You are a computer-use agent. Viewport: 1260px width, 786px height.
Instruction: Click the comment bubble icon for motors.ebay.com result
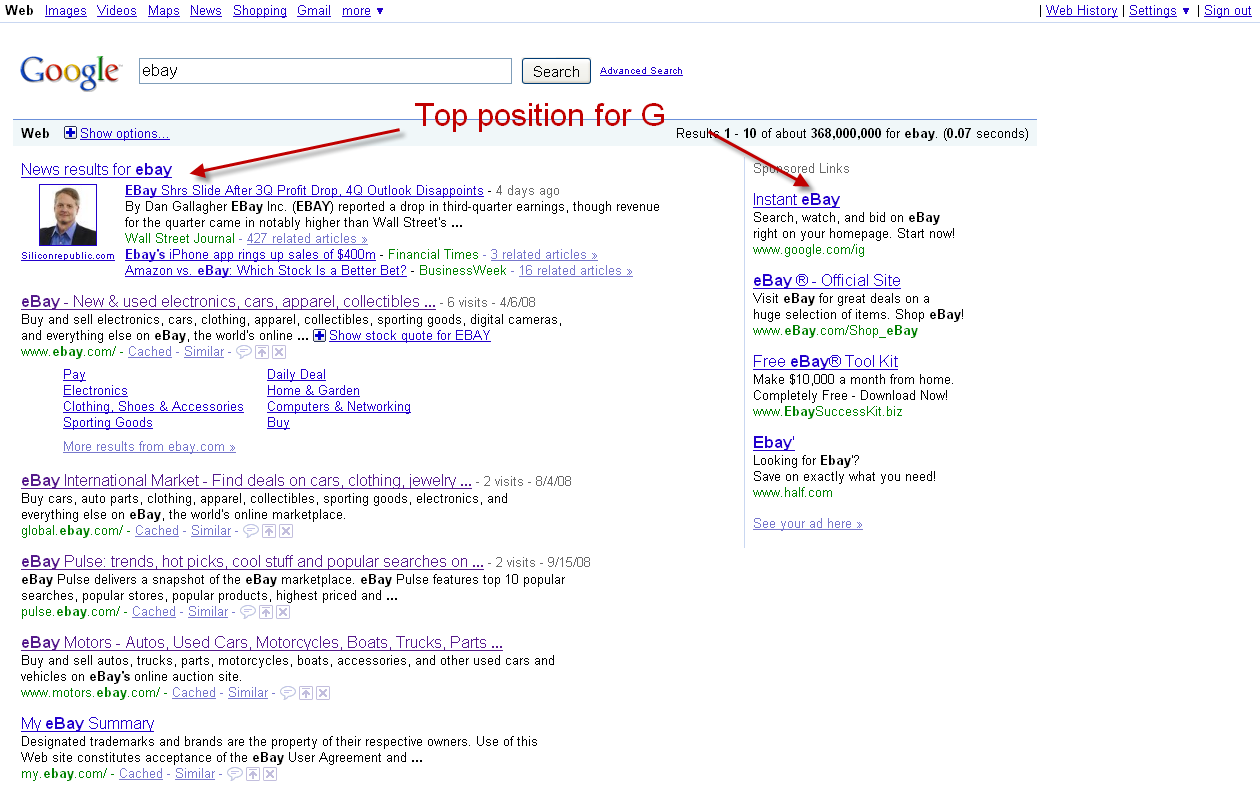click(287, 693)
